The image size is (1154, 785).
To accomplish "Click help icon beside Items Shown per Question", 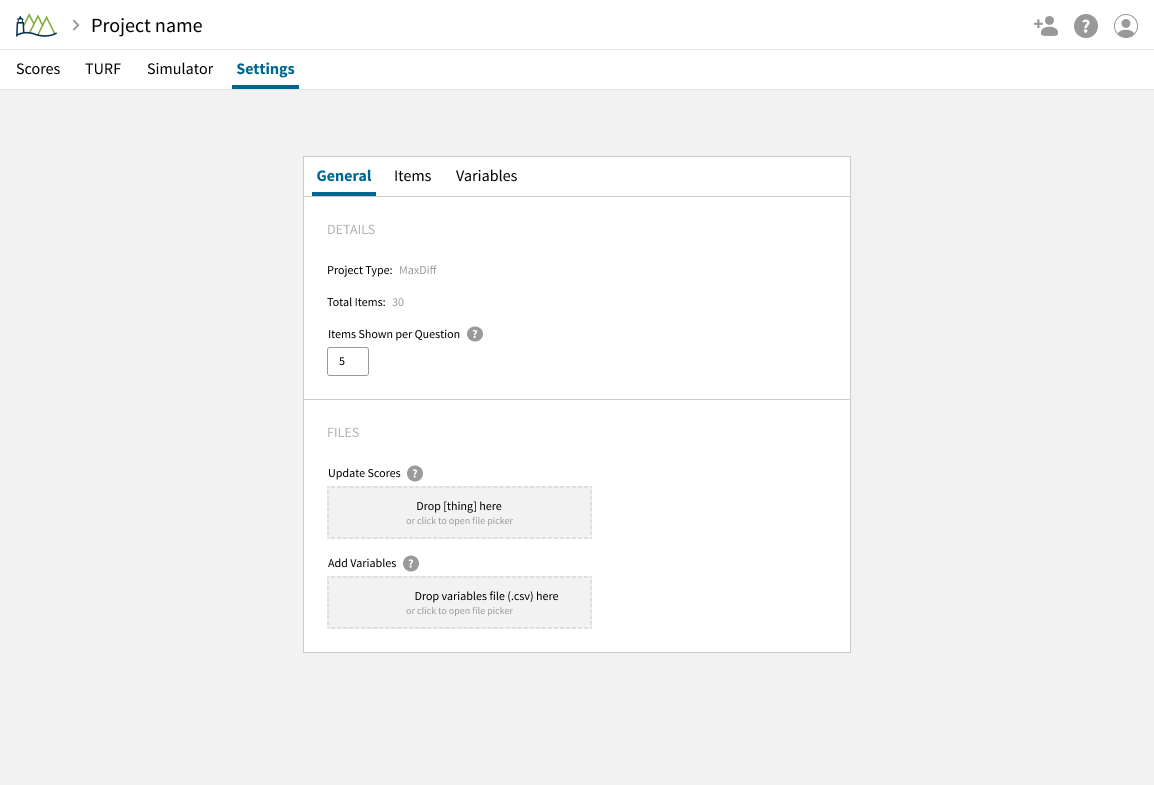I will click(475, 334).
